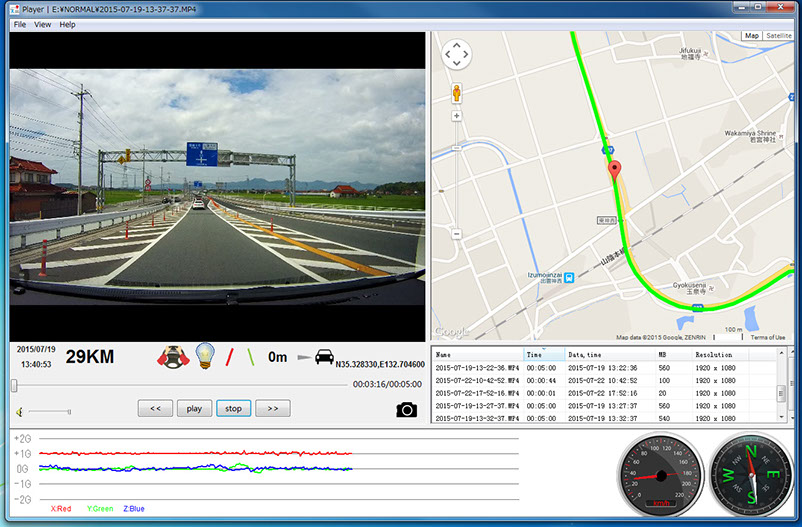
Task: Click the front car distance icon
Action: coord(324,356)
